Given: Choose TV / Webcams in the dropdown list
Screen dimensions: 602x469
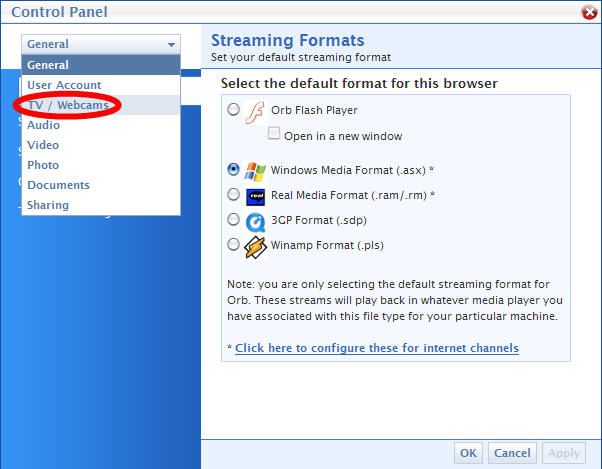Looking at the screenshot, I should point(101,105).
